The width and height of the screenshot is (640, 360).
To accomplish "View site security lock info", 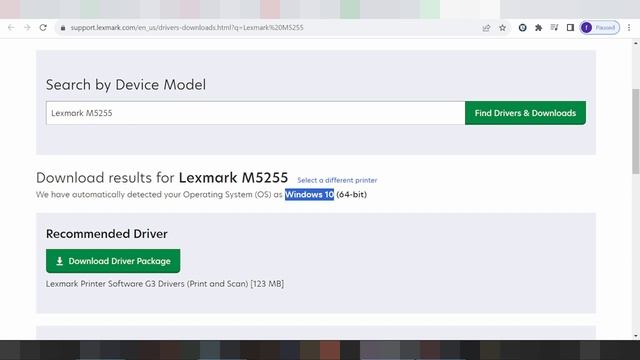I will [62, 28].
